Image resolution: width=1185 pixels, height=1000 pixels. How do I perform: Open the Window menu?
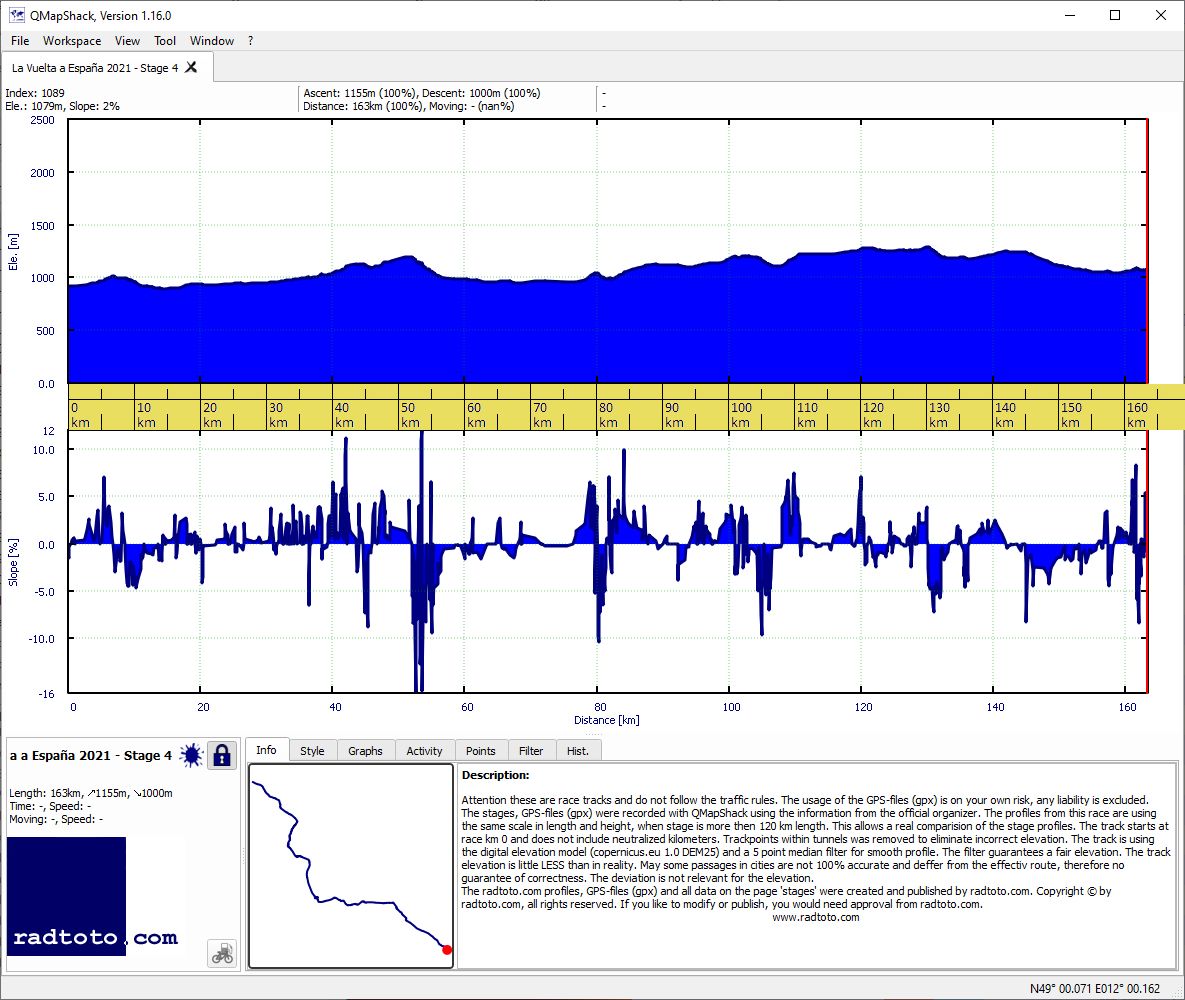pyautogui.click(x=212, y=41)
